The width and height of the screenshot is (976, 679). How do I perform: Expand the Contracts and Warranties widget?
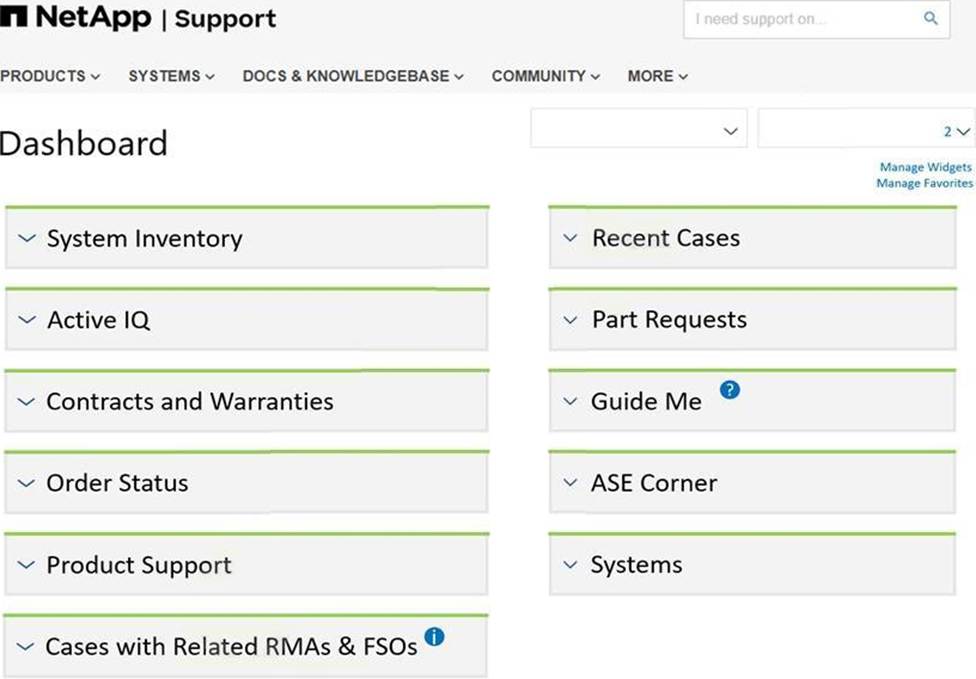pos(27,402)
